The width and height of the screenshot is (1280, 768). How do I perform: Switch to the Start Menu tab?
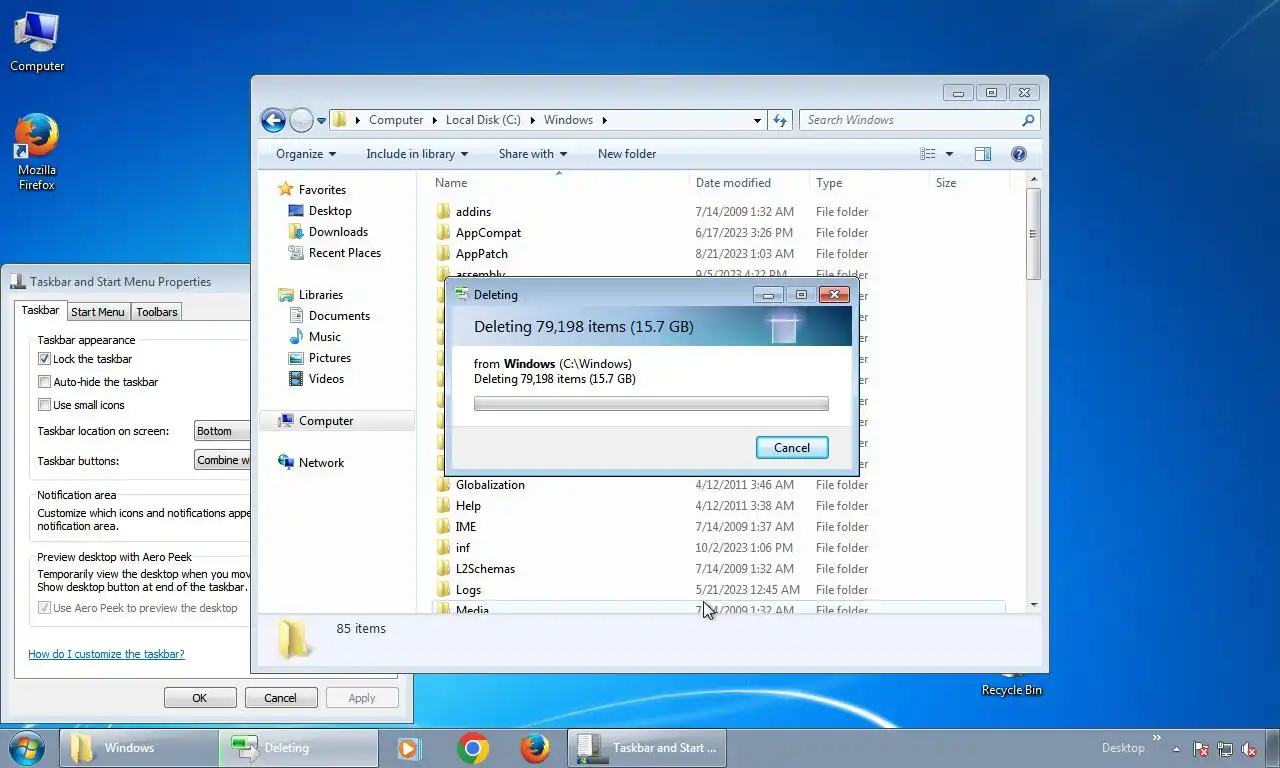(x=98, y=312)
